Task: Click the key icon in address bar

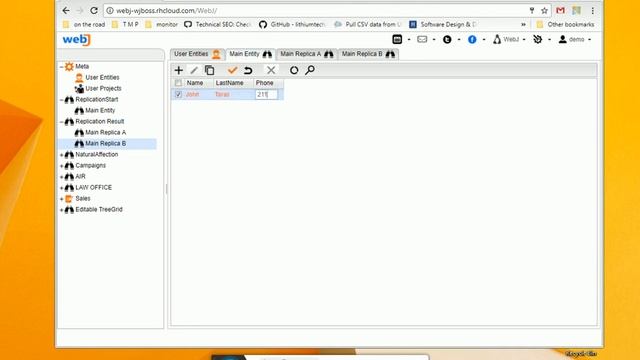Action: [532, 11]
